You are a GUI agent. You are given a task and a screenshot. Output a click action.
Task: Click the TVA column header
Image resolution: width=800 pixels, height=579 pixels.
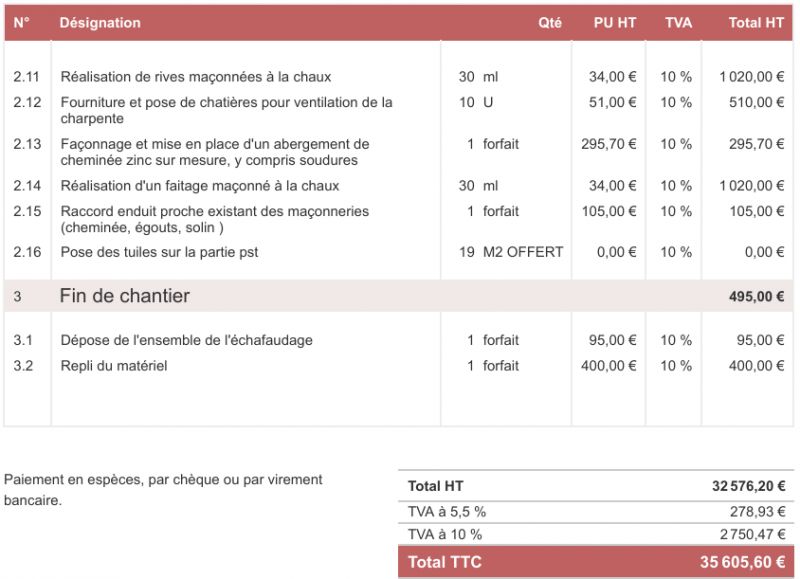click(x=678, y=22)
